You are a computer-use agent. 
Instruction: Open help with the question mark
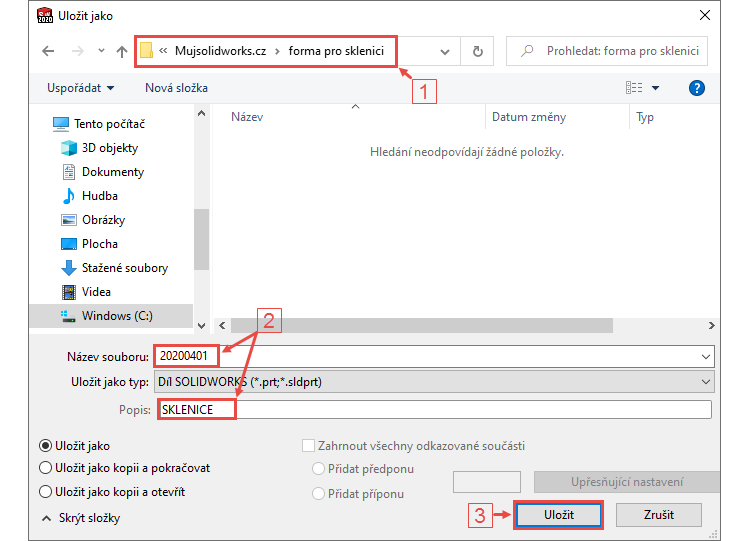point(696,88)
